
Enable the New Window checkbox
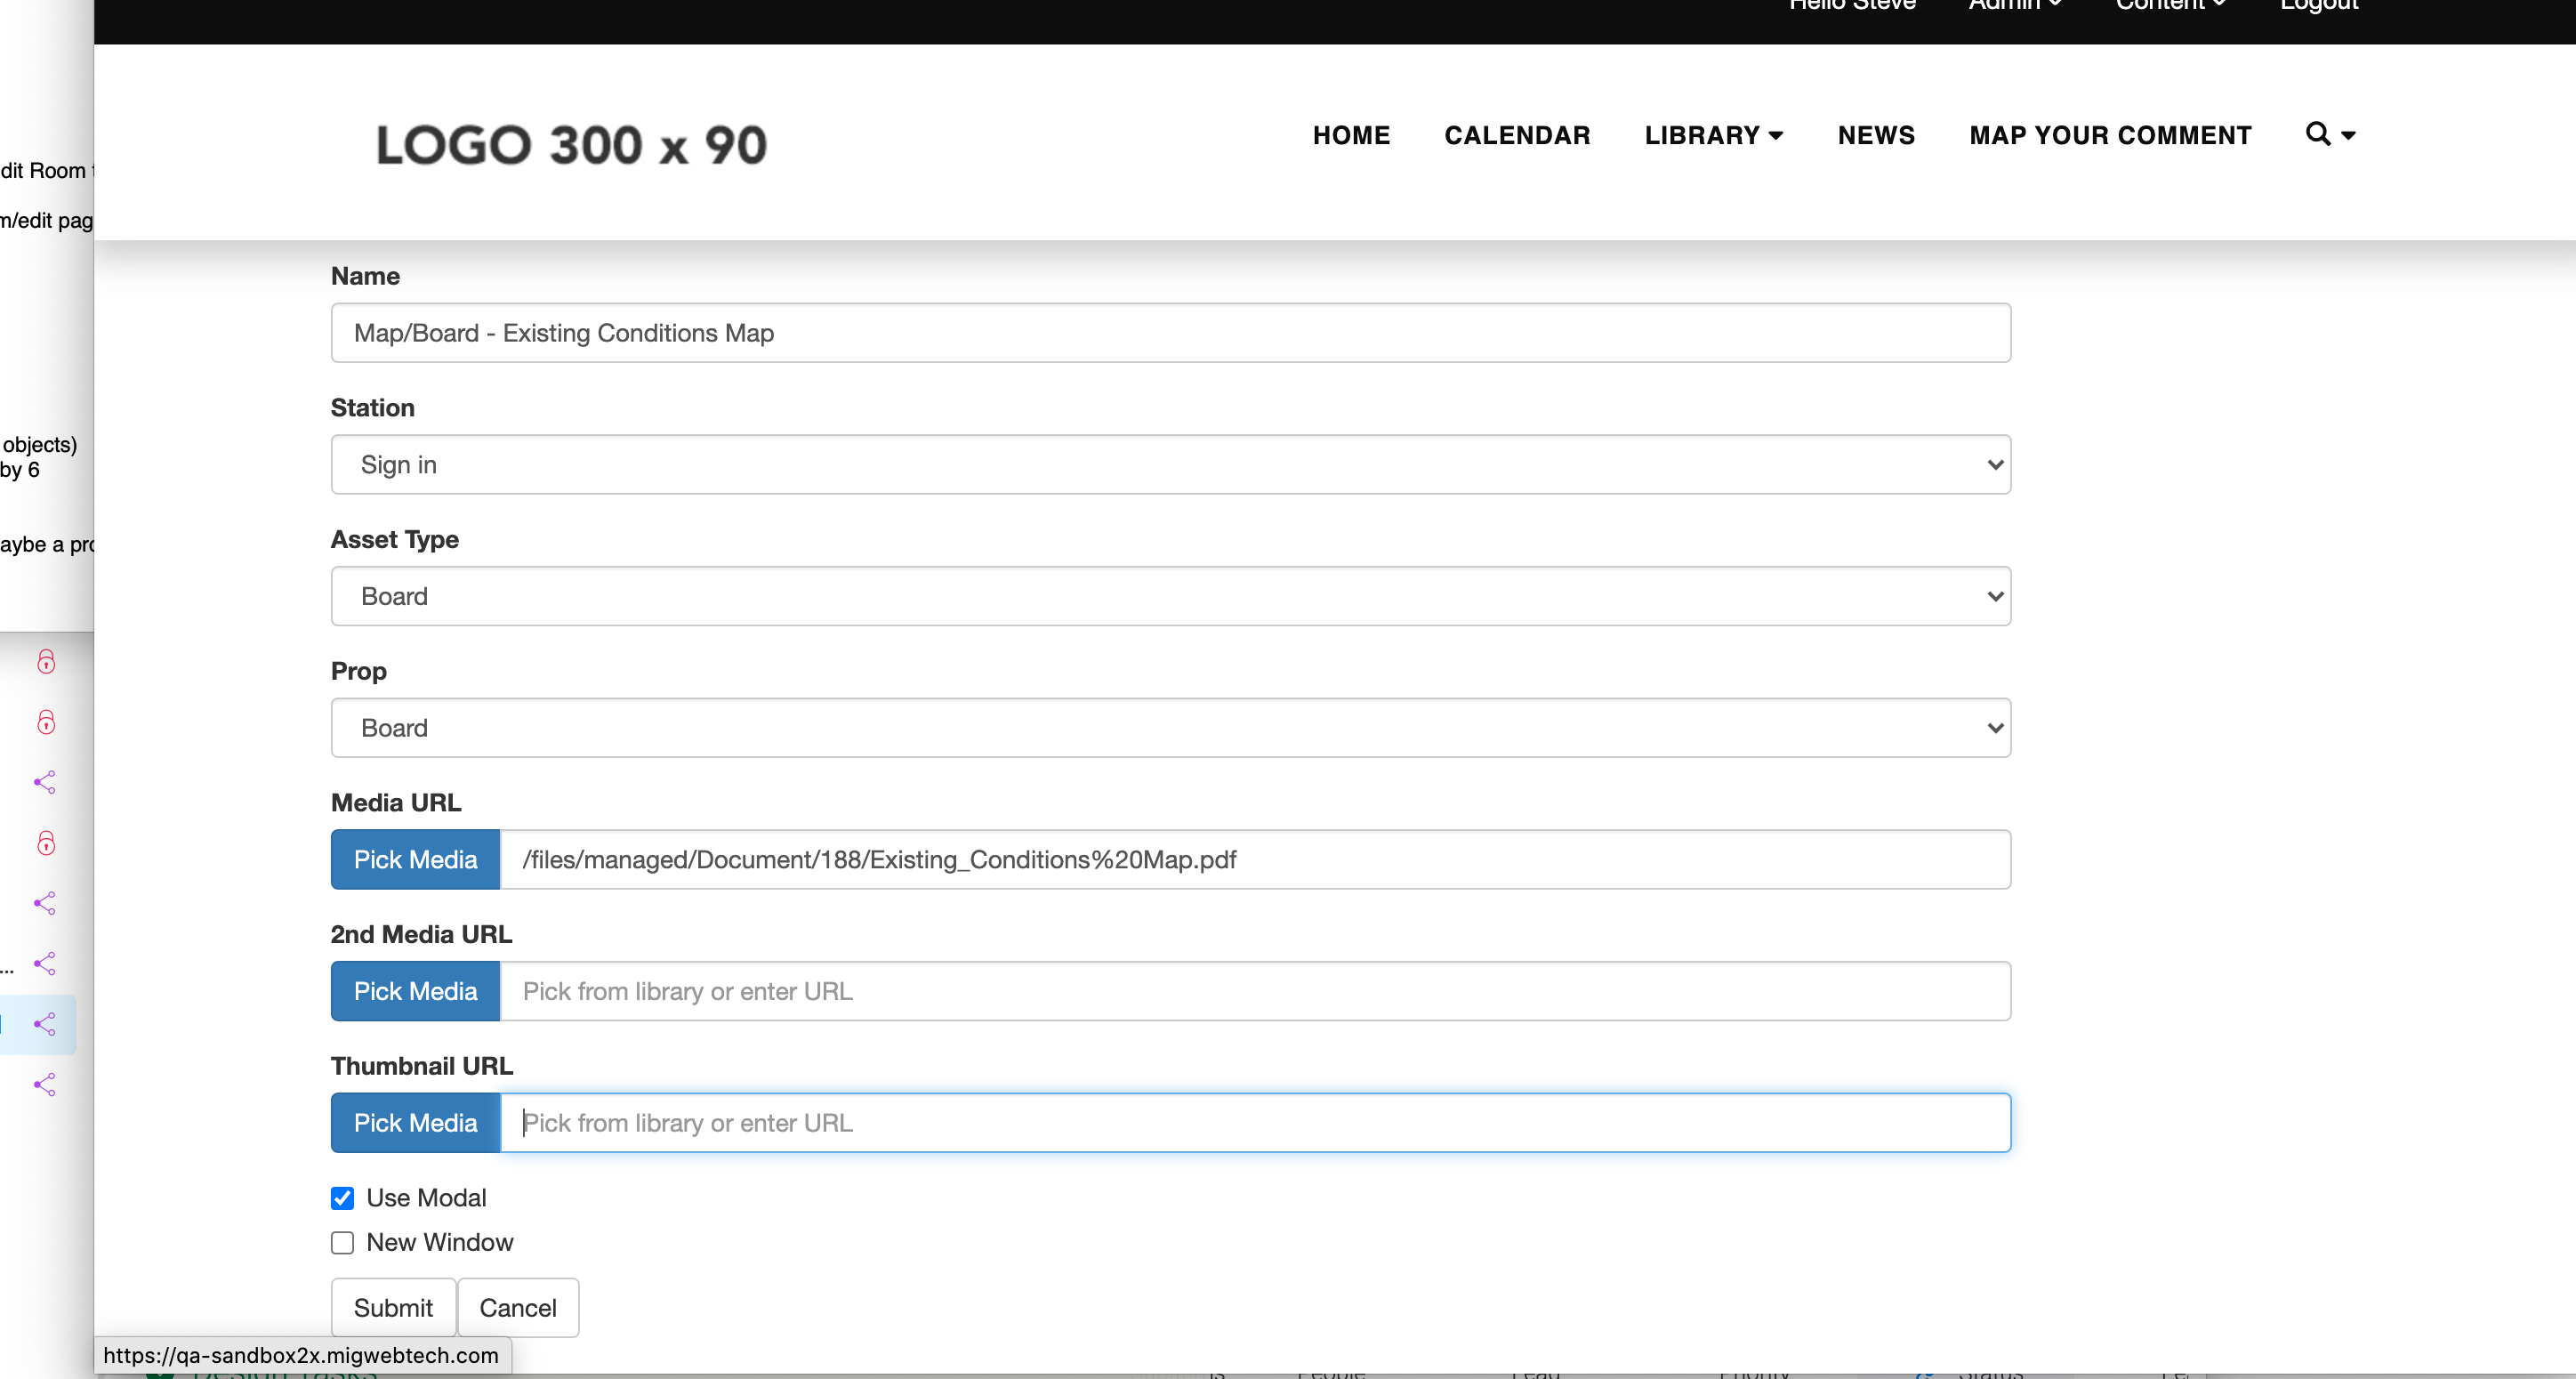tap(342, 1242)
